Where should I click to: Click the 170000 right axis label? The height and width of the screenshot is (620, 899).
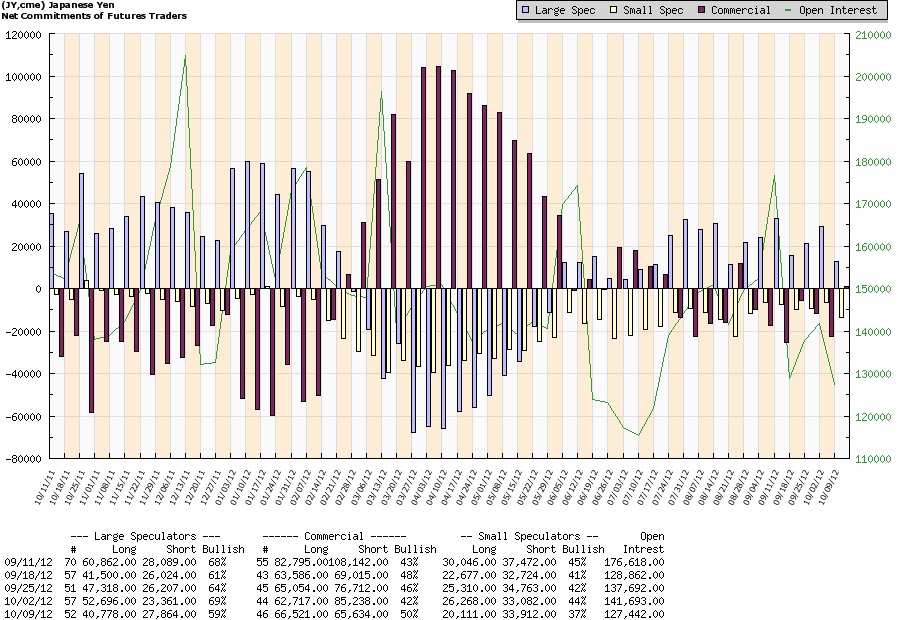[x=873, y=204]
